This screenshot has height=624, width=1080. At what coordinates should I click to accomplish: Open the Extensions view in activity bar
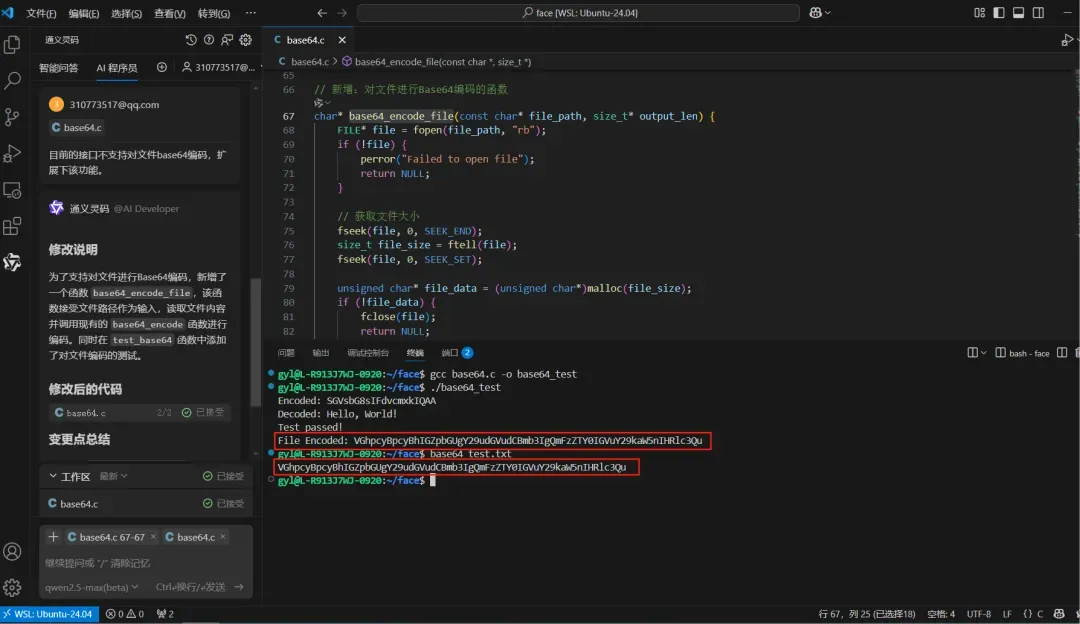coord(13,226)
